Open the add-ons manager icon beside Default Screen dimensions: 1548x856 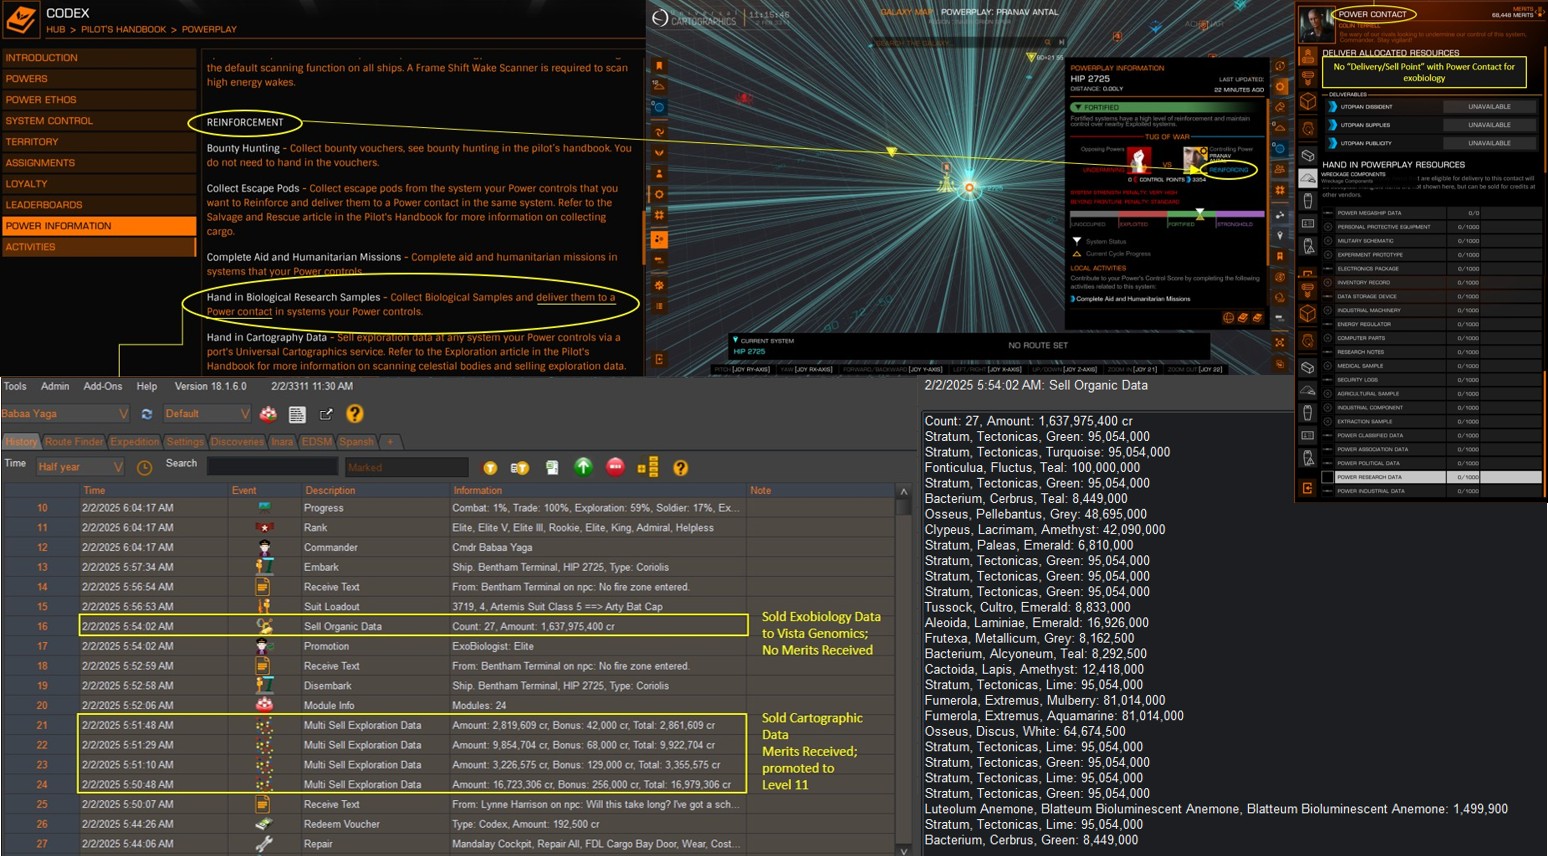point(268,414)
